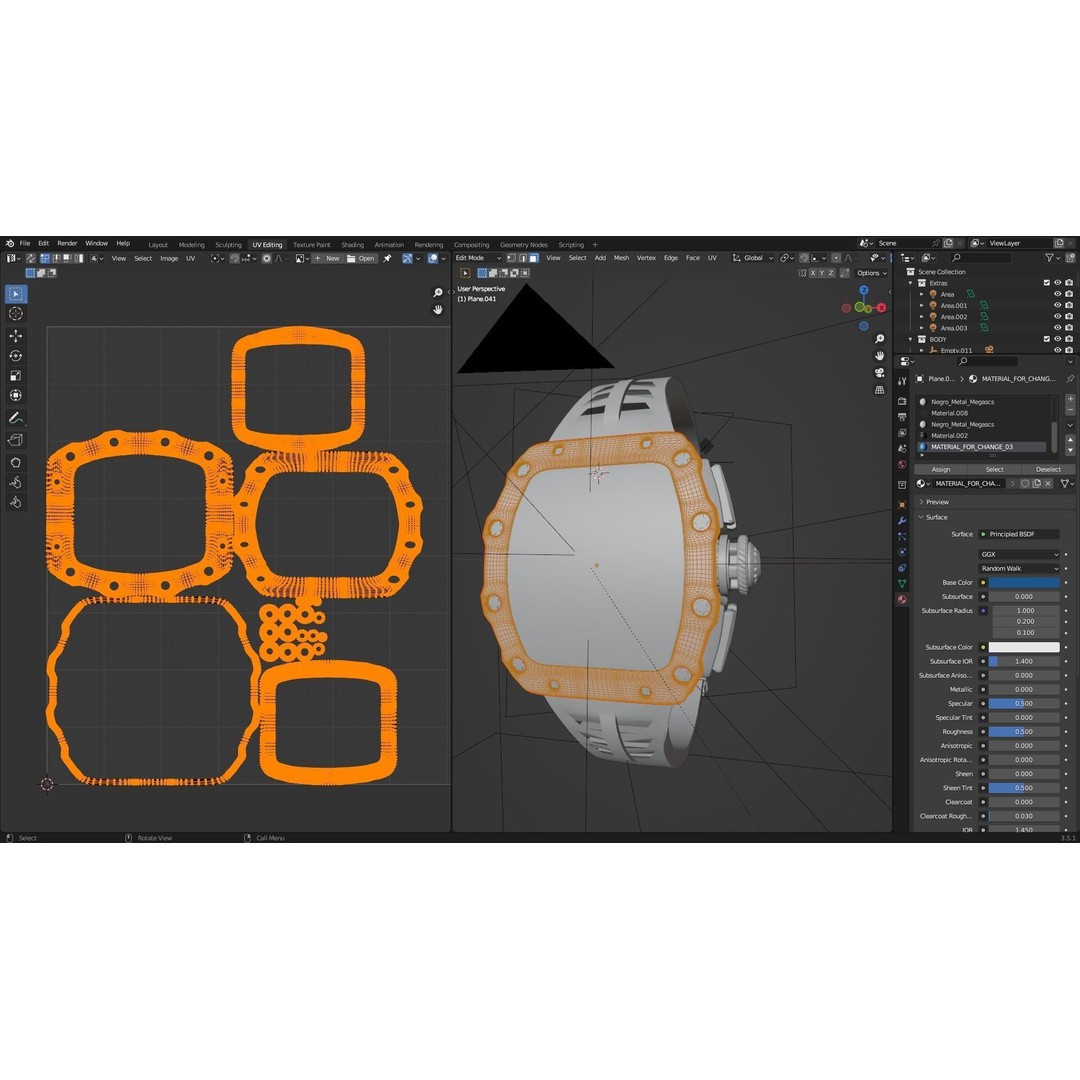The width and height of the screenshot is (1080, 1080).
Task: Switch to the Shading workspace tab
Action: 352,244
